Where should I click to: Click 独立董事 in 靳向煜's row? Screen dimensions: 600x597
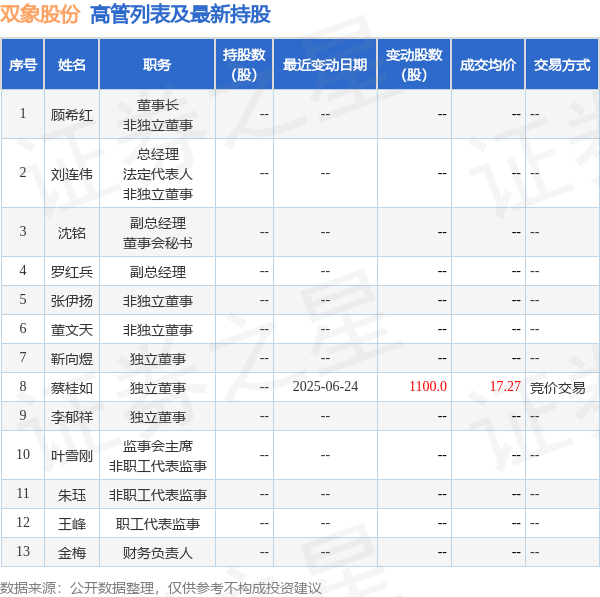158,359
